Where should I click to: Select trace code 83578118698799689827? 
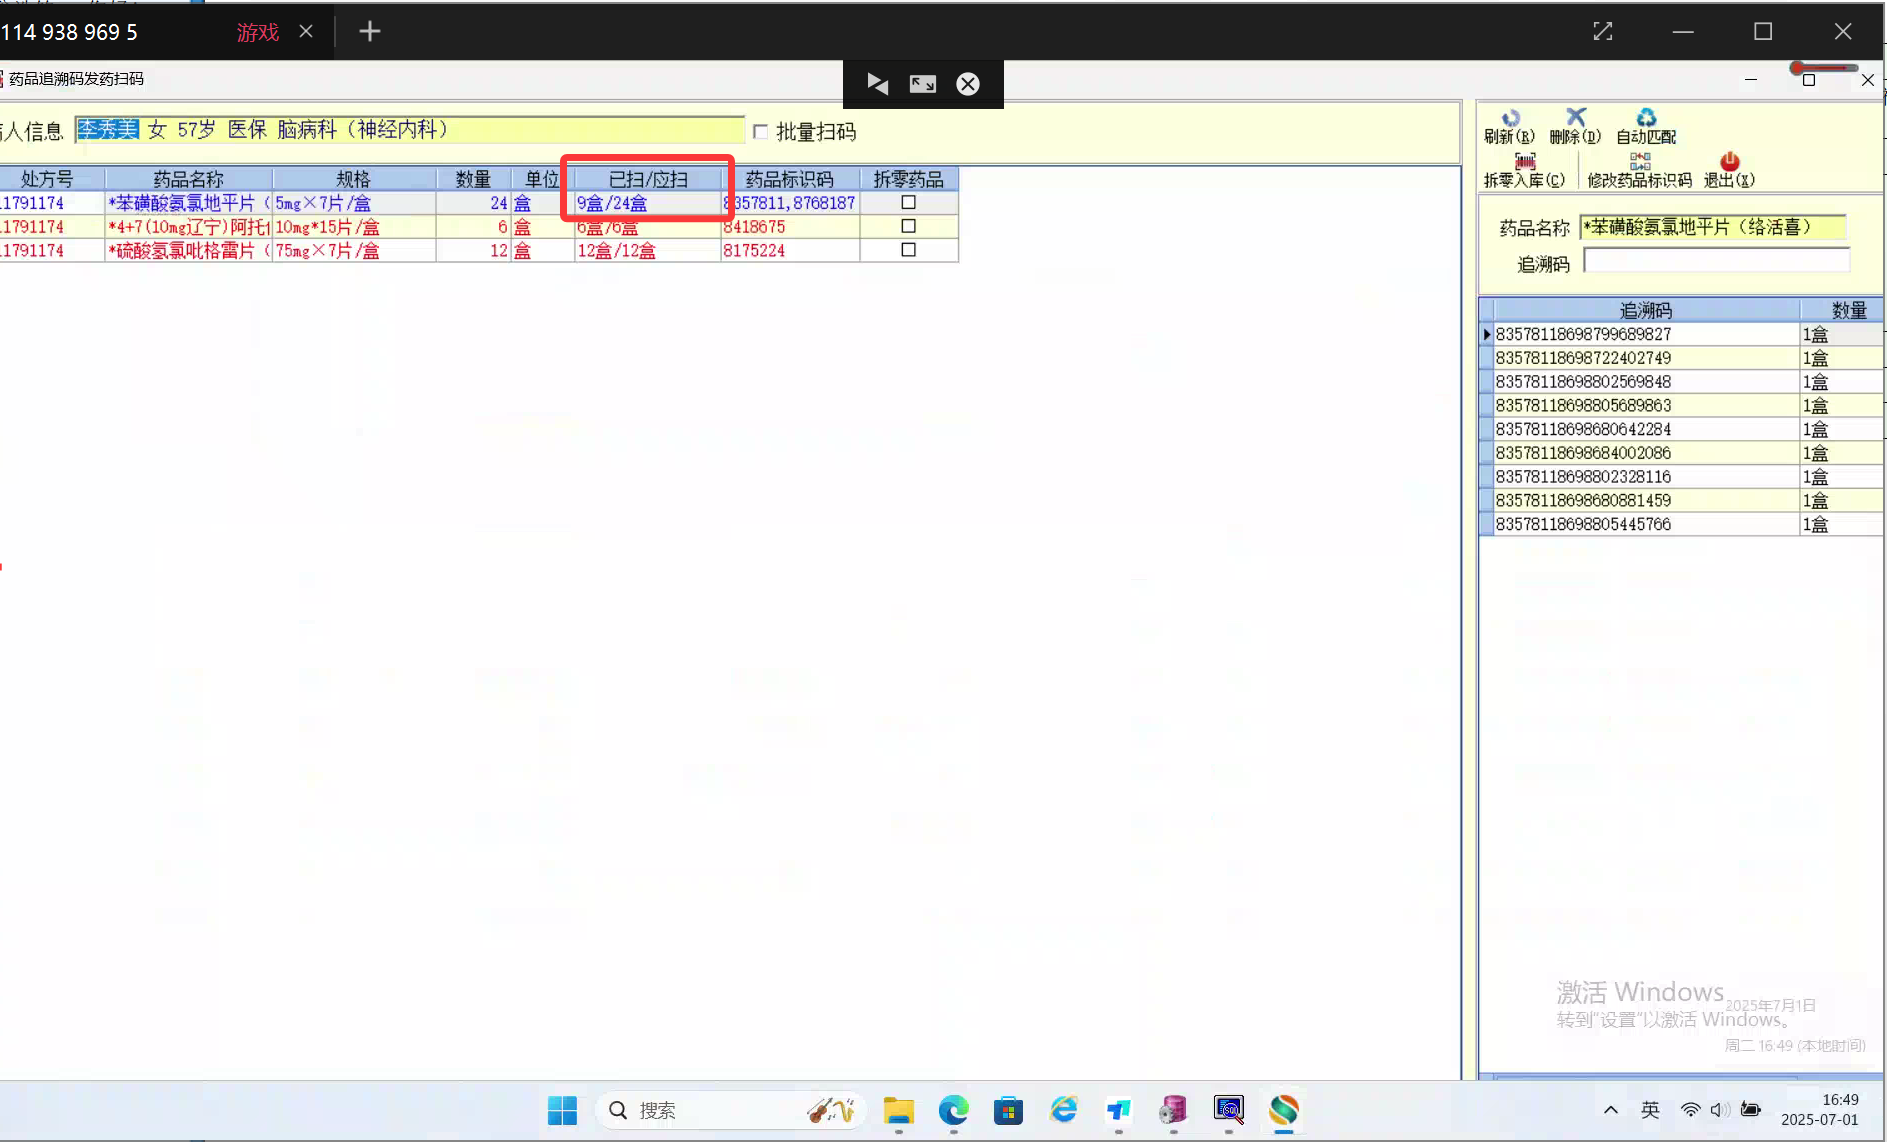(1647, 334)
